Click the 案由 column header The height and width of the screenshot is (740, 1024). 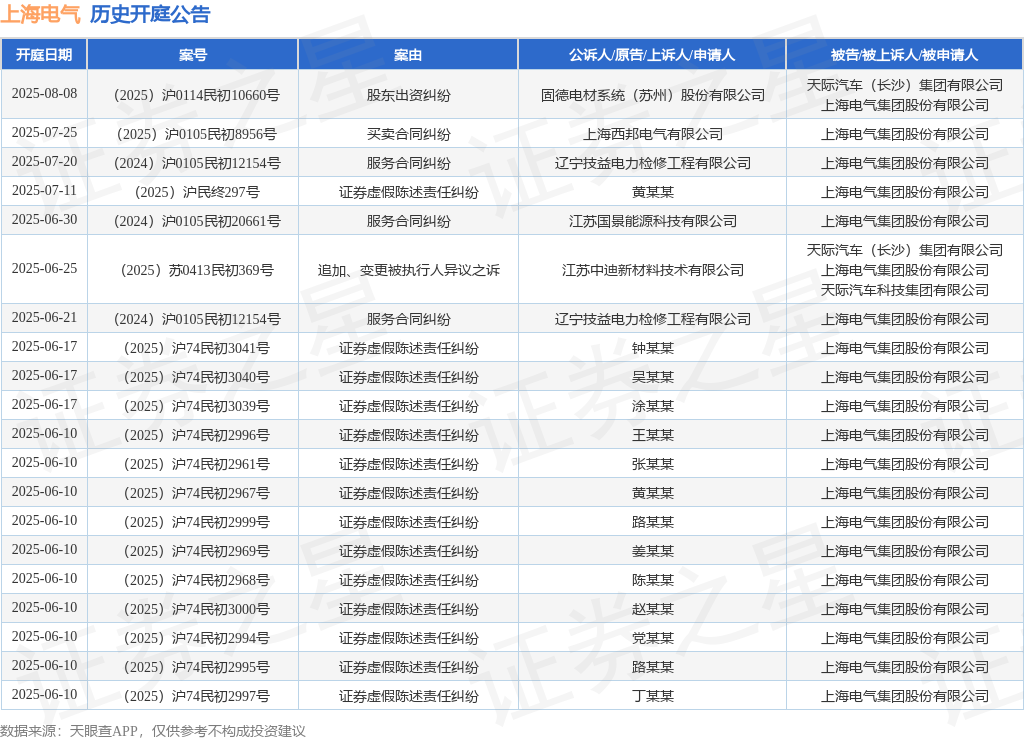click(x=408, y=55)
